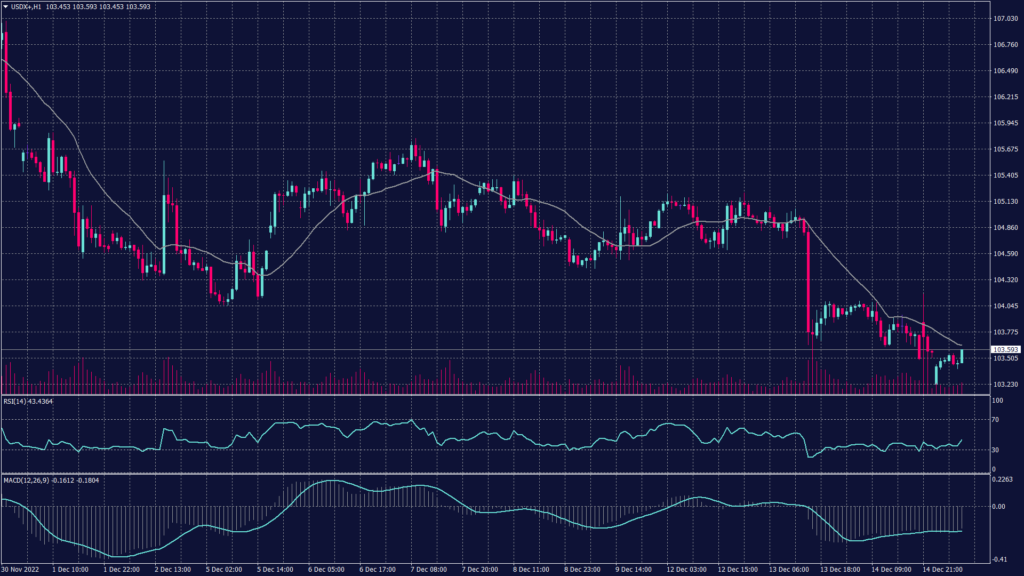This screenshot has width=1024, height=576.
Task: Click the USDX+,H1 symbol title
Action: pyautogui.click(x=27, y=9)
